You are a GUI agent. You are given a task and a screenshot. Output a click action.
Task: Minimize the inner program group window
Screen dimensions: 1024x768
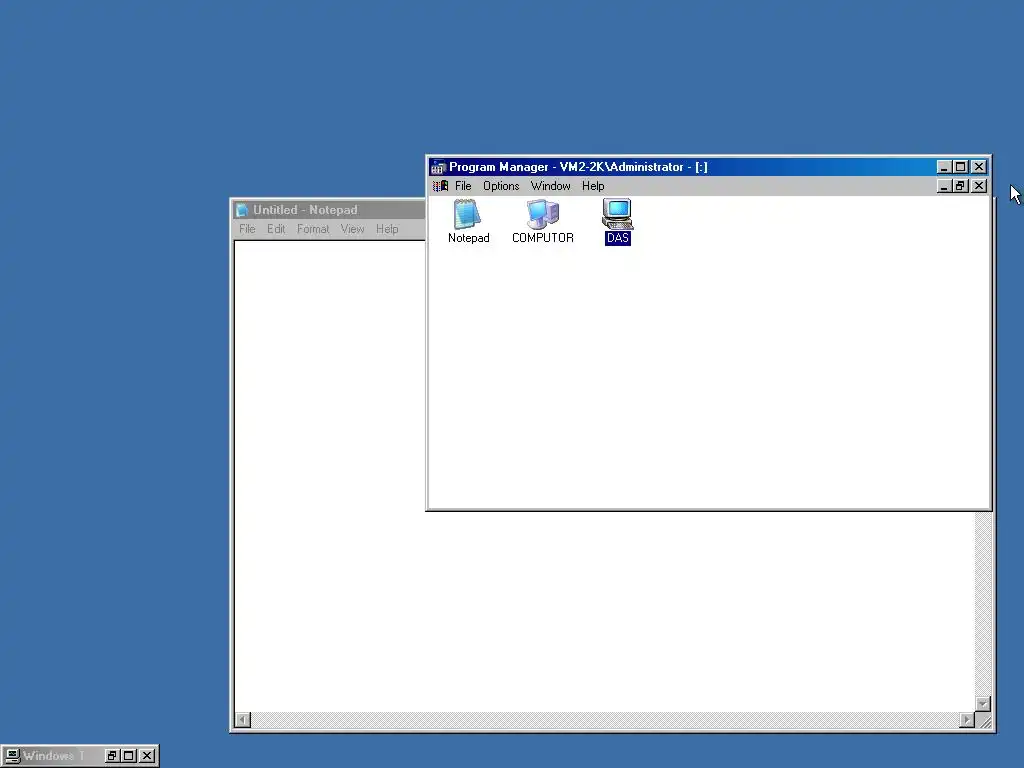tap(944, 186)
